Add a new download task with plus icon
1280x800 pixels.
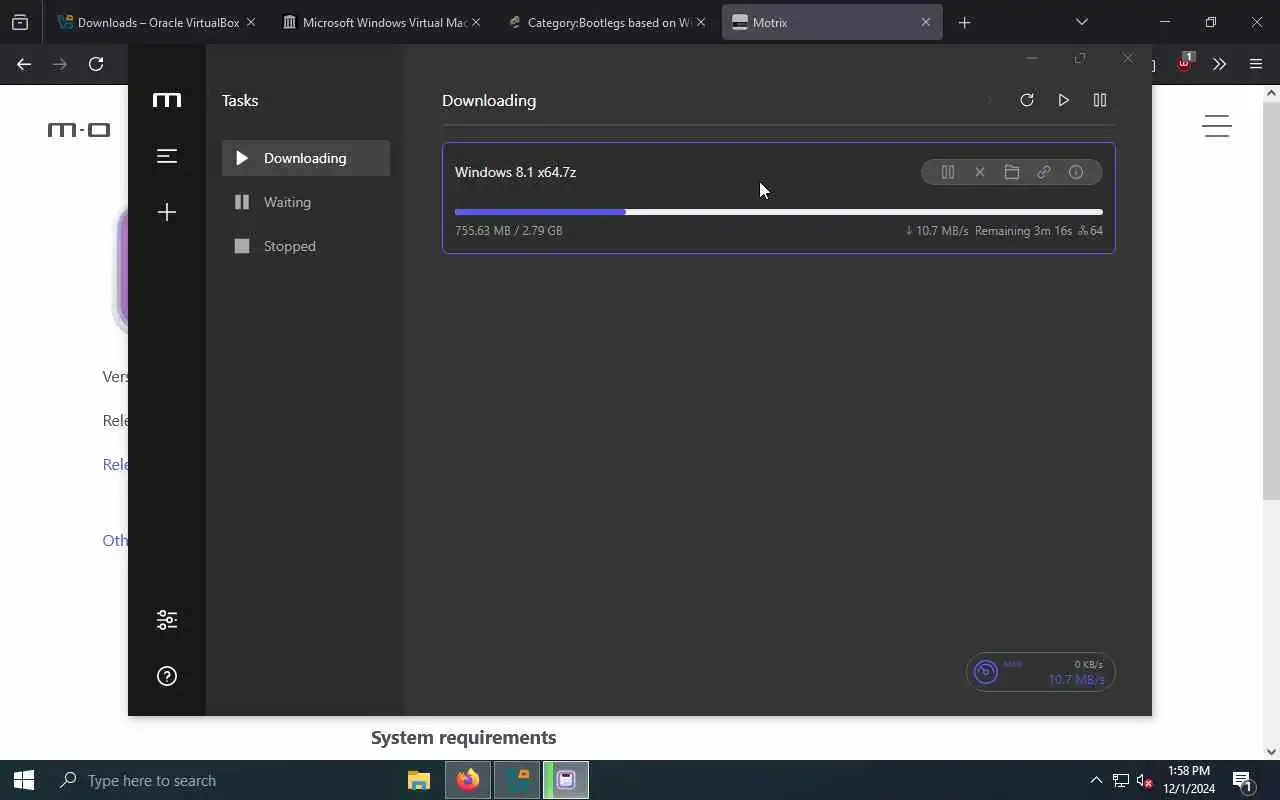[167, 212]
